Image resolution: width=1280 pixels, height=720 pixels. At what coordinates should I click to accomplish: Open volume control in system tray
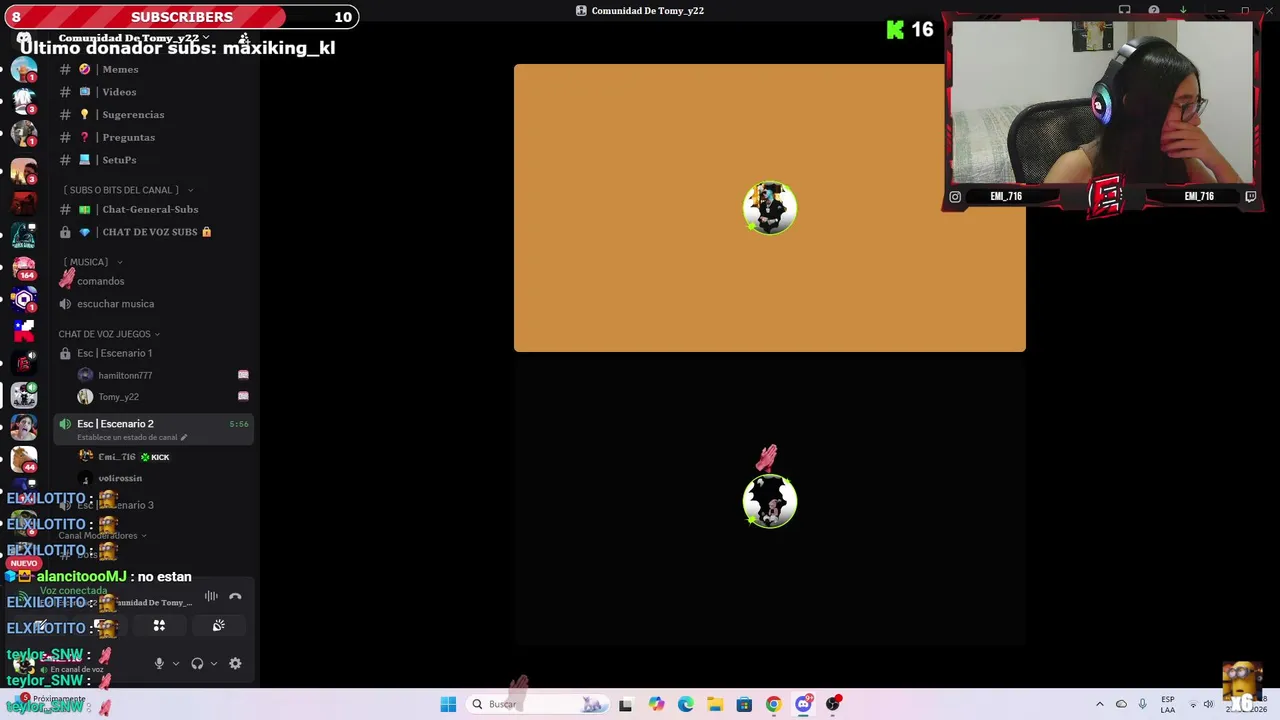pos(1208,704)
